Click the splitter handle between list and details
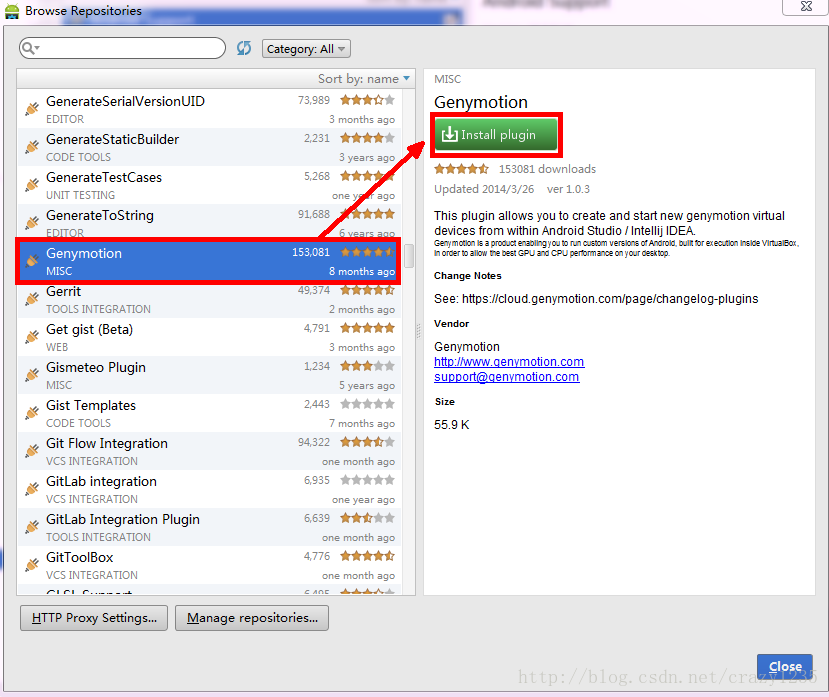 tap(419, 331)
